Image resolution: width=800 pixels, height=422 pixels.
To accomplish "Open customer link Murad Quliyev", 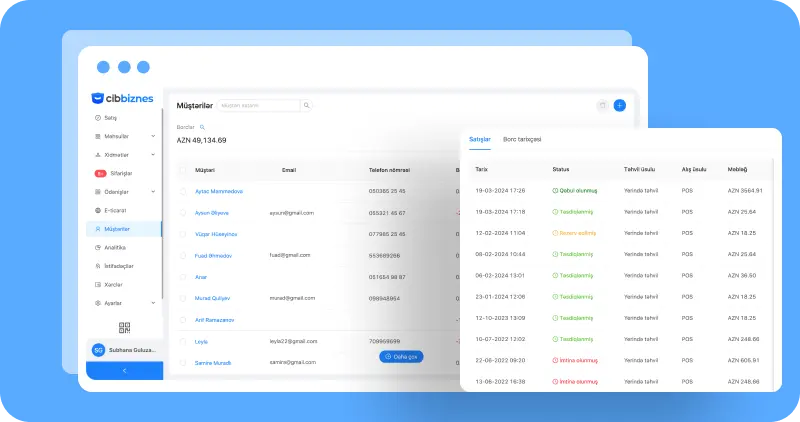I will tap(214, 298).
